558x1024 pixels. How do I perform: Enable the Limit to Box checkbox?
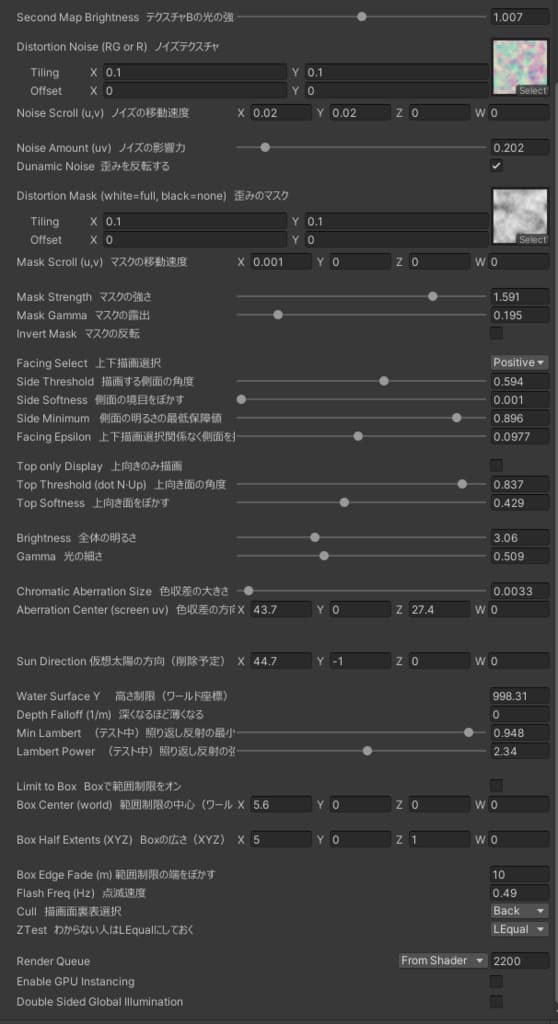pos(497,785)
